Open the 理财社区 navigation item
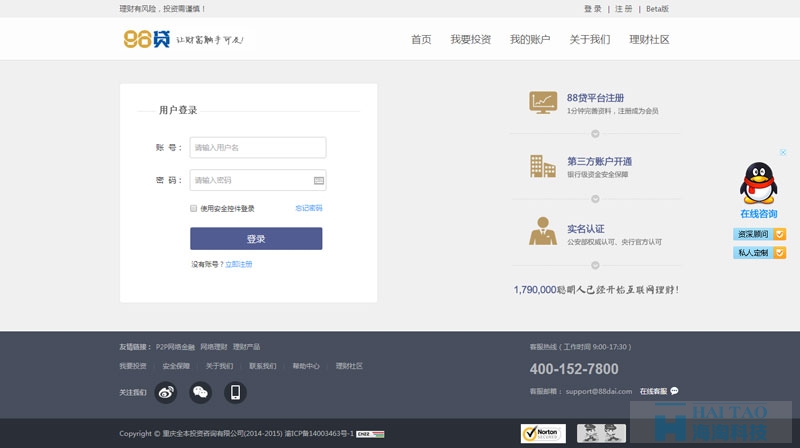The height and width of the screenshot is (448, 800). click(x=649, y=39)
